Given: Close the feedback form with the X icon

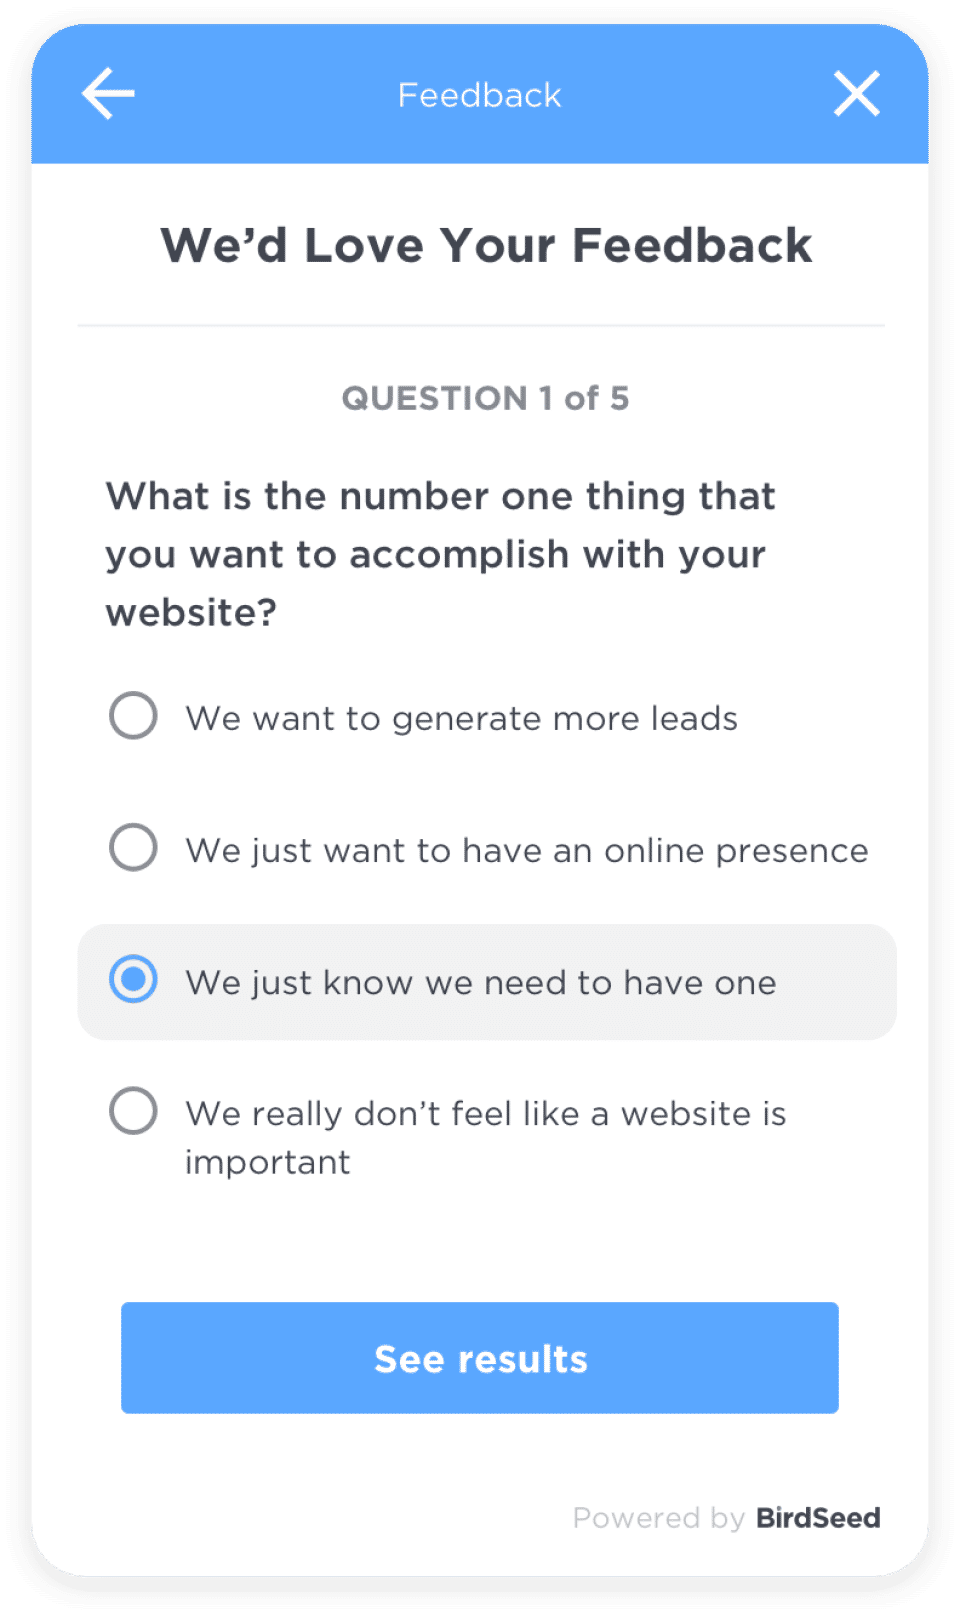Looking at the screenshot, I should (857, 94).
